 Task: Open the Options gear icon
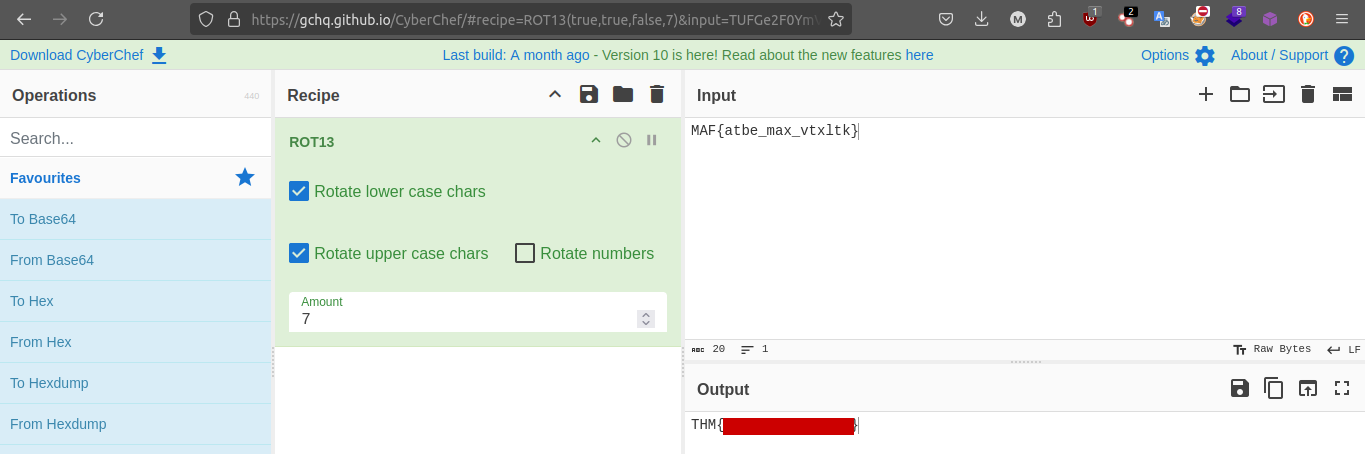pyautogui.click(x=1204, y=56)
